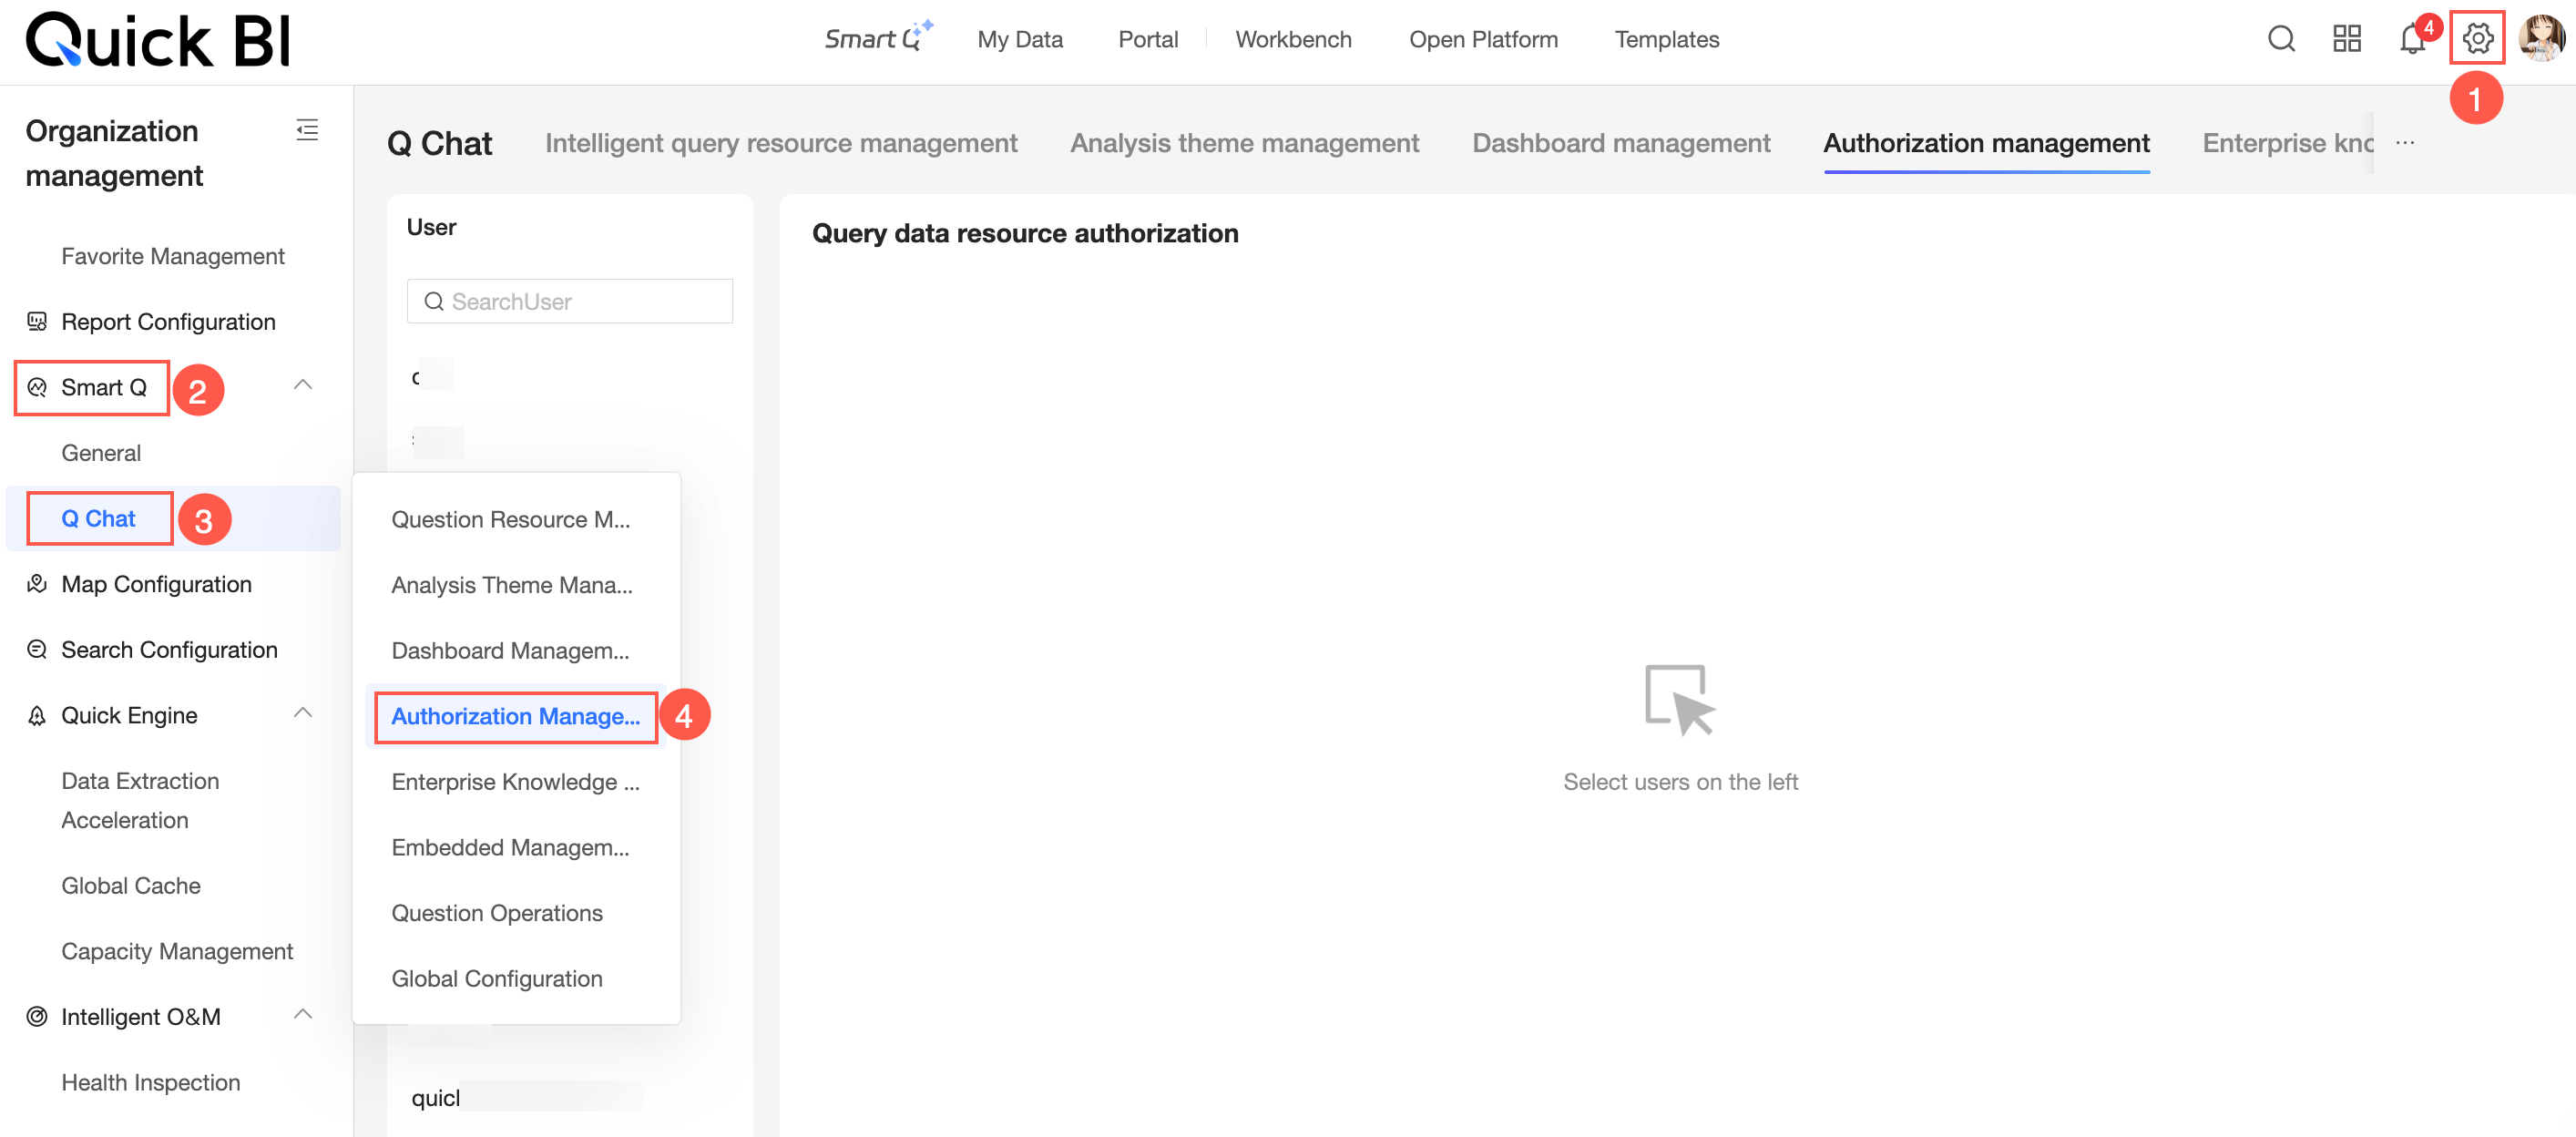Image resolution: width=2576 pixels, height=1137 pixels.
Task: Collapse the Intelligent O&M section chevron
Action: click(x=303, y=1015)
